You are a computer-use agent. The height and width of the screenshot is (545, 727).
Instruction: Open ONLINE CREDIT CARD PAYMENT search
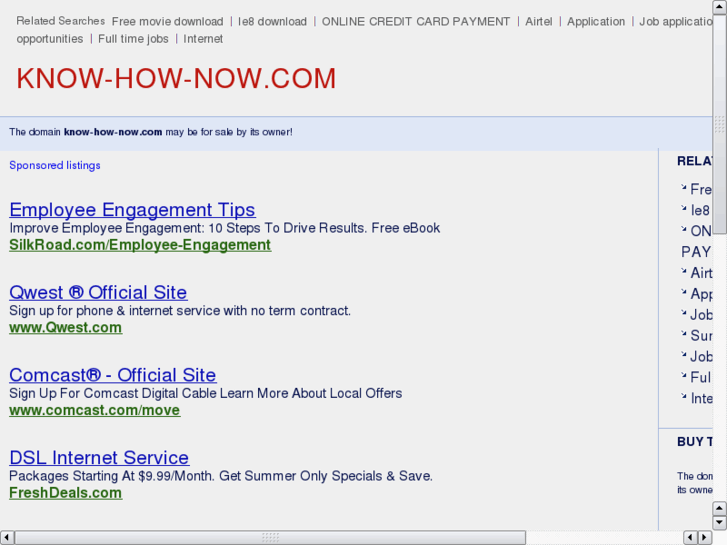416,21
